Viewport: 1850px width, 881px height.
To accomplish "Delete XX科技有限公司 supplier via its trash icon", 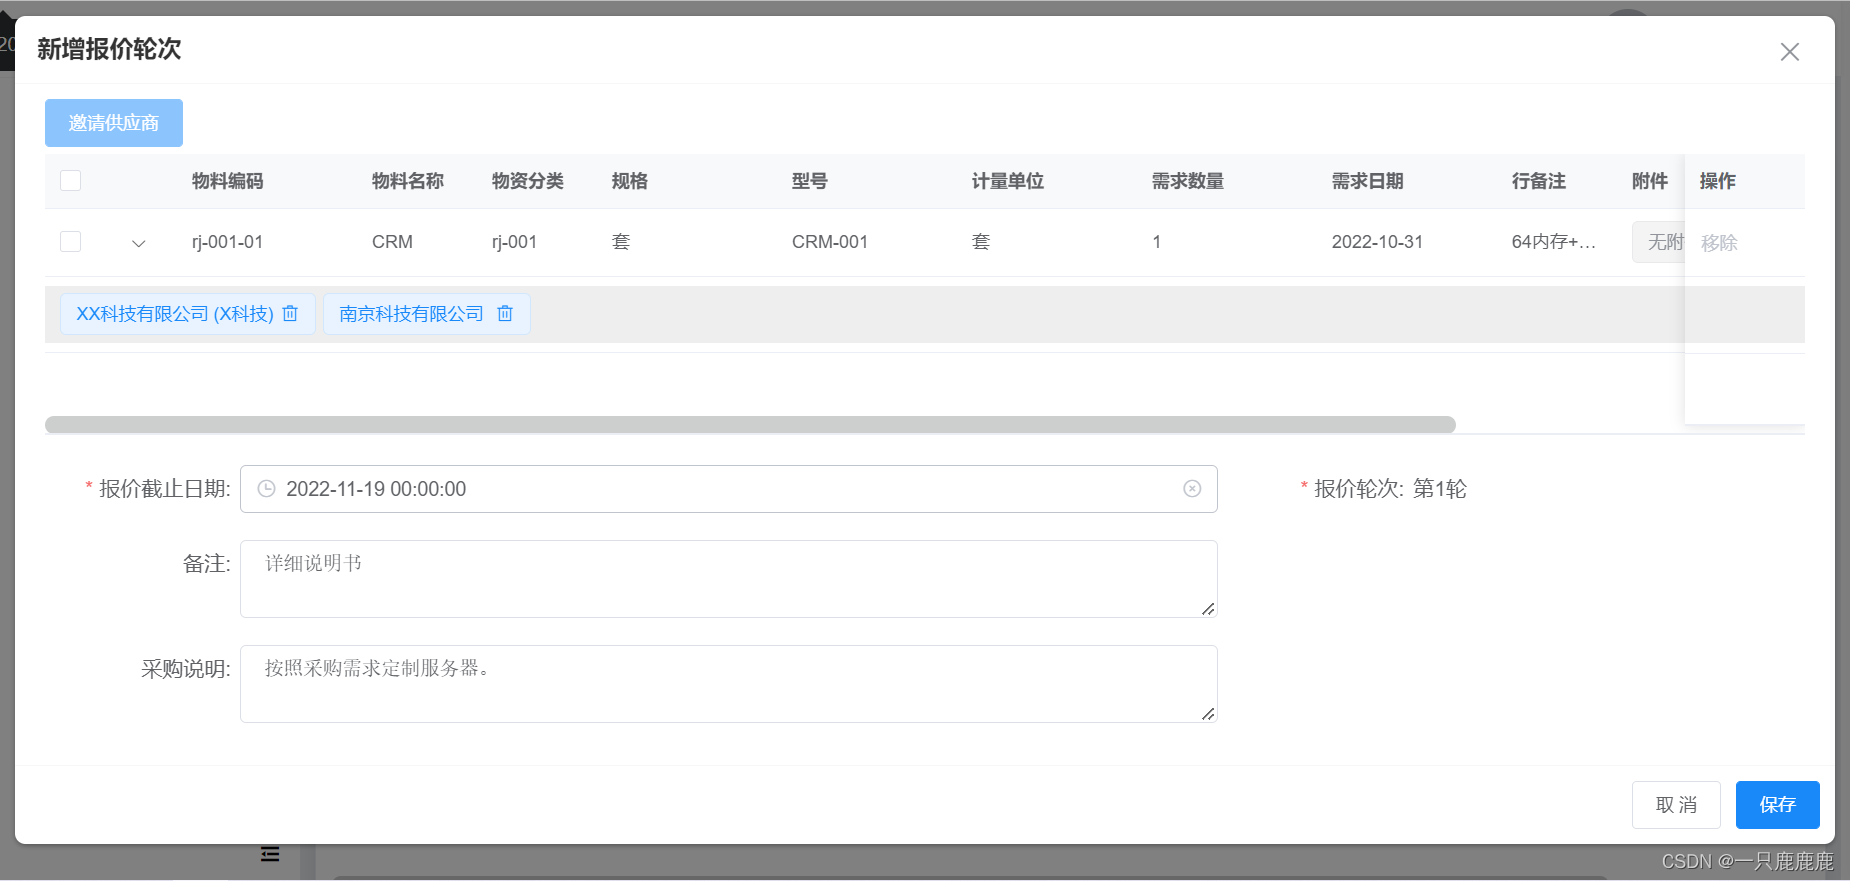I will click(290, 314).
